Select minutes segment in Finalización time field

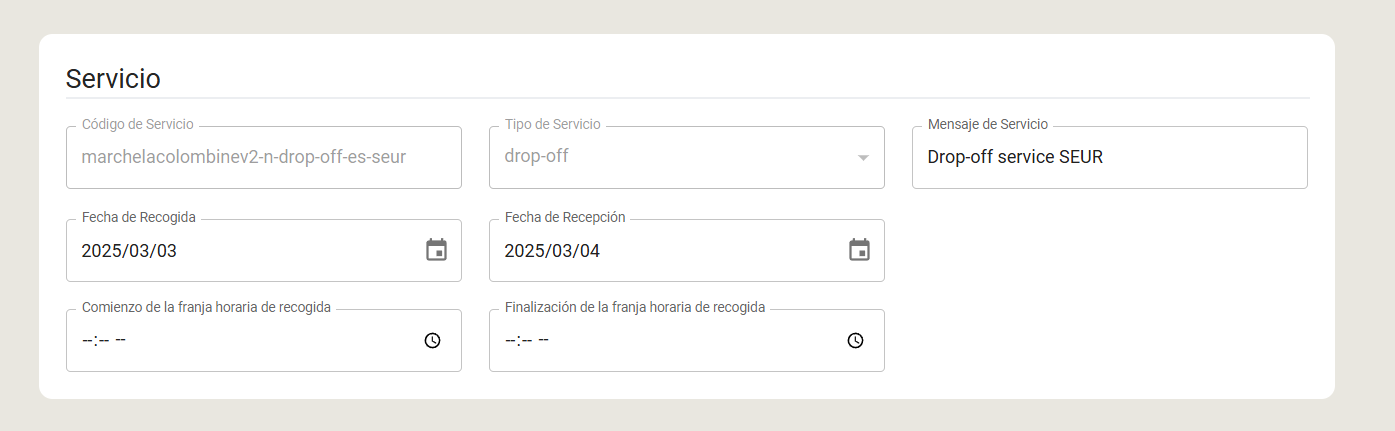(525, 340)
